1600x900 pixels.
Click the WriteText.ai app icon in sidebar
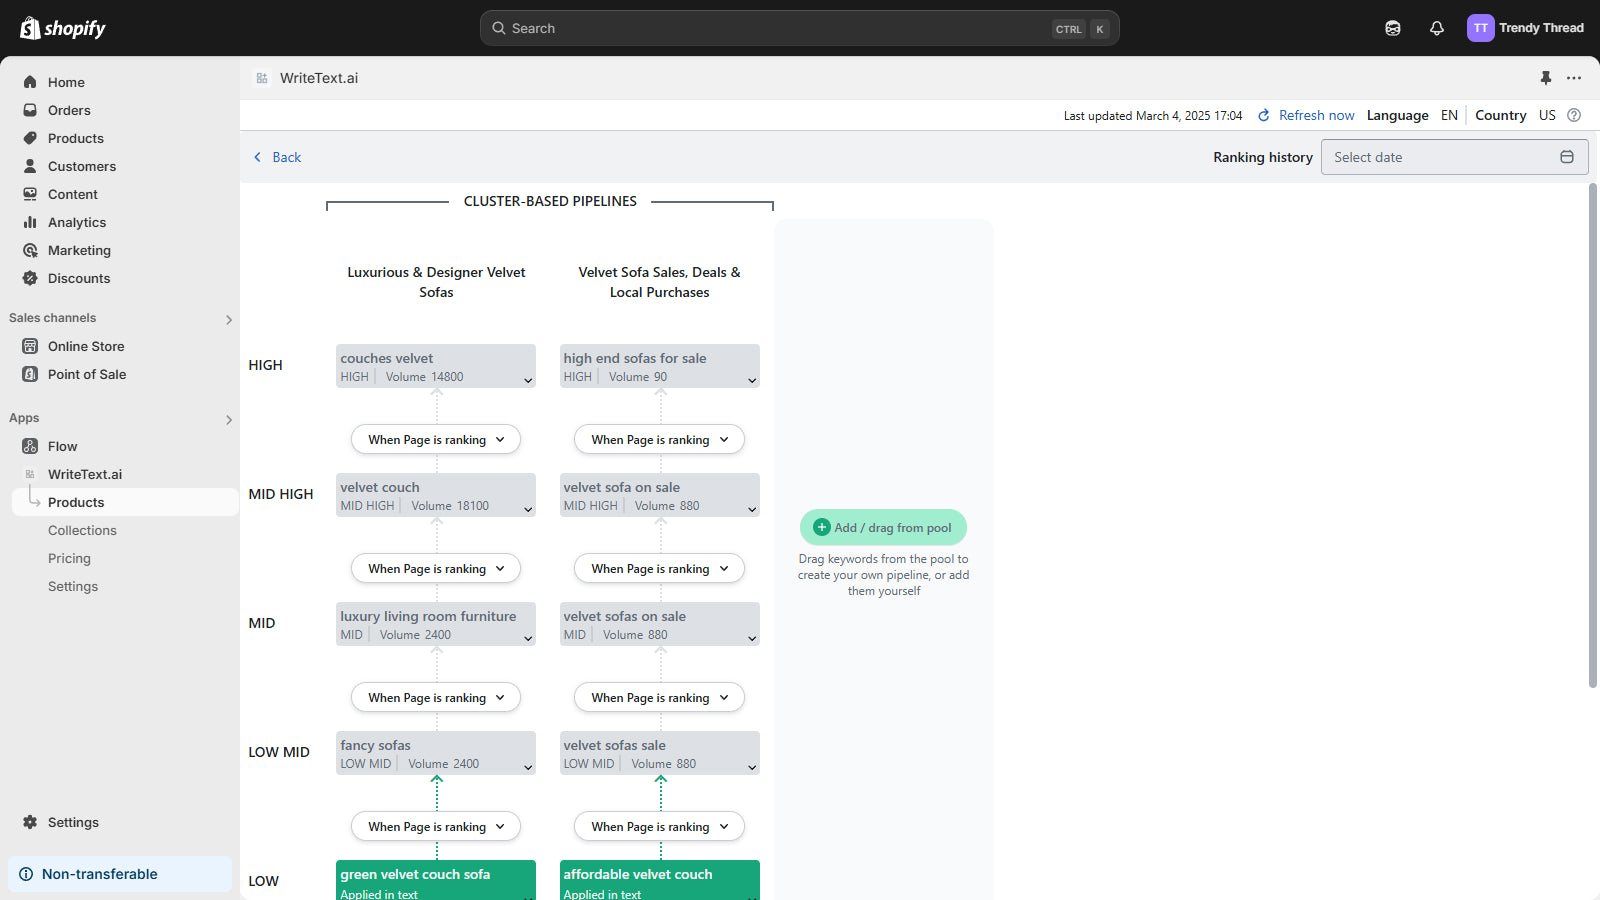[30, 474]
